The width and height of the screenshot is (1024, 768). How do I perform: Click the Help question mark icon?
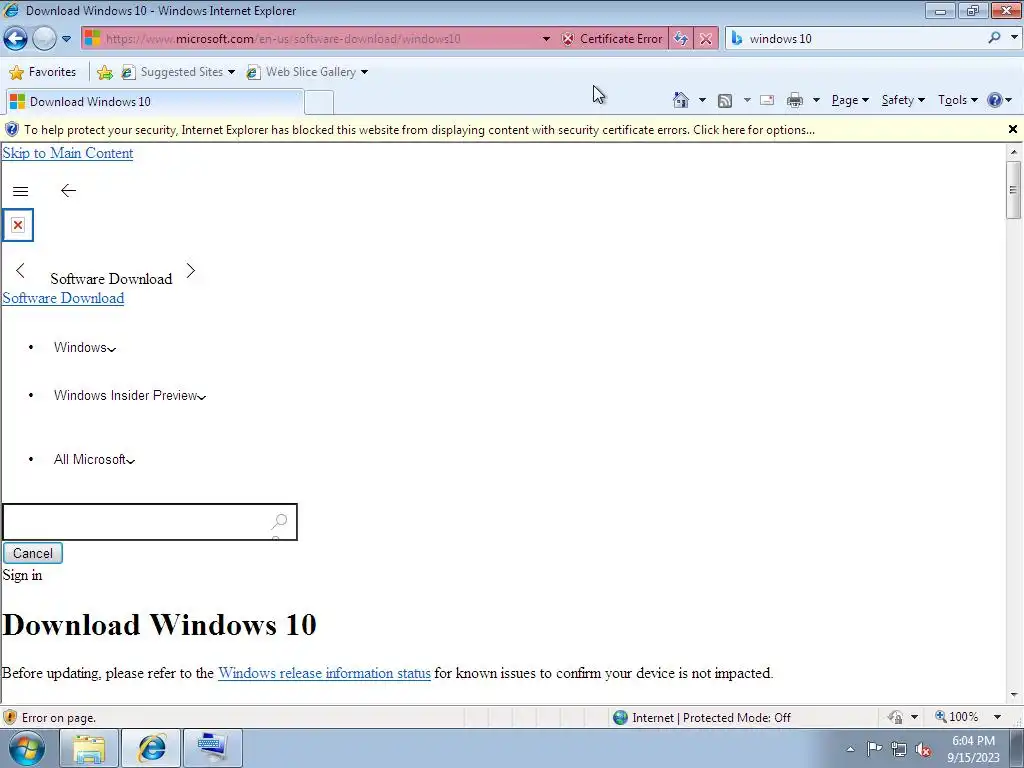tap(995, 100)
